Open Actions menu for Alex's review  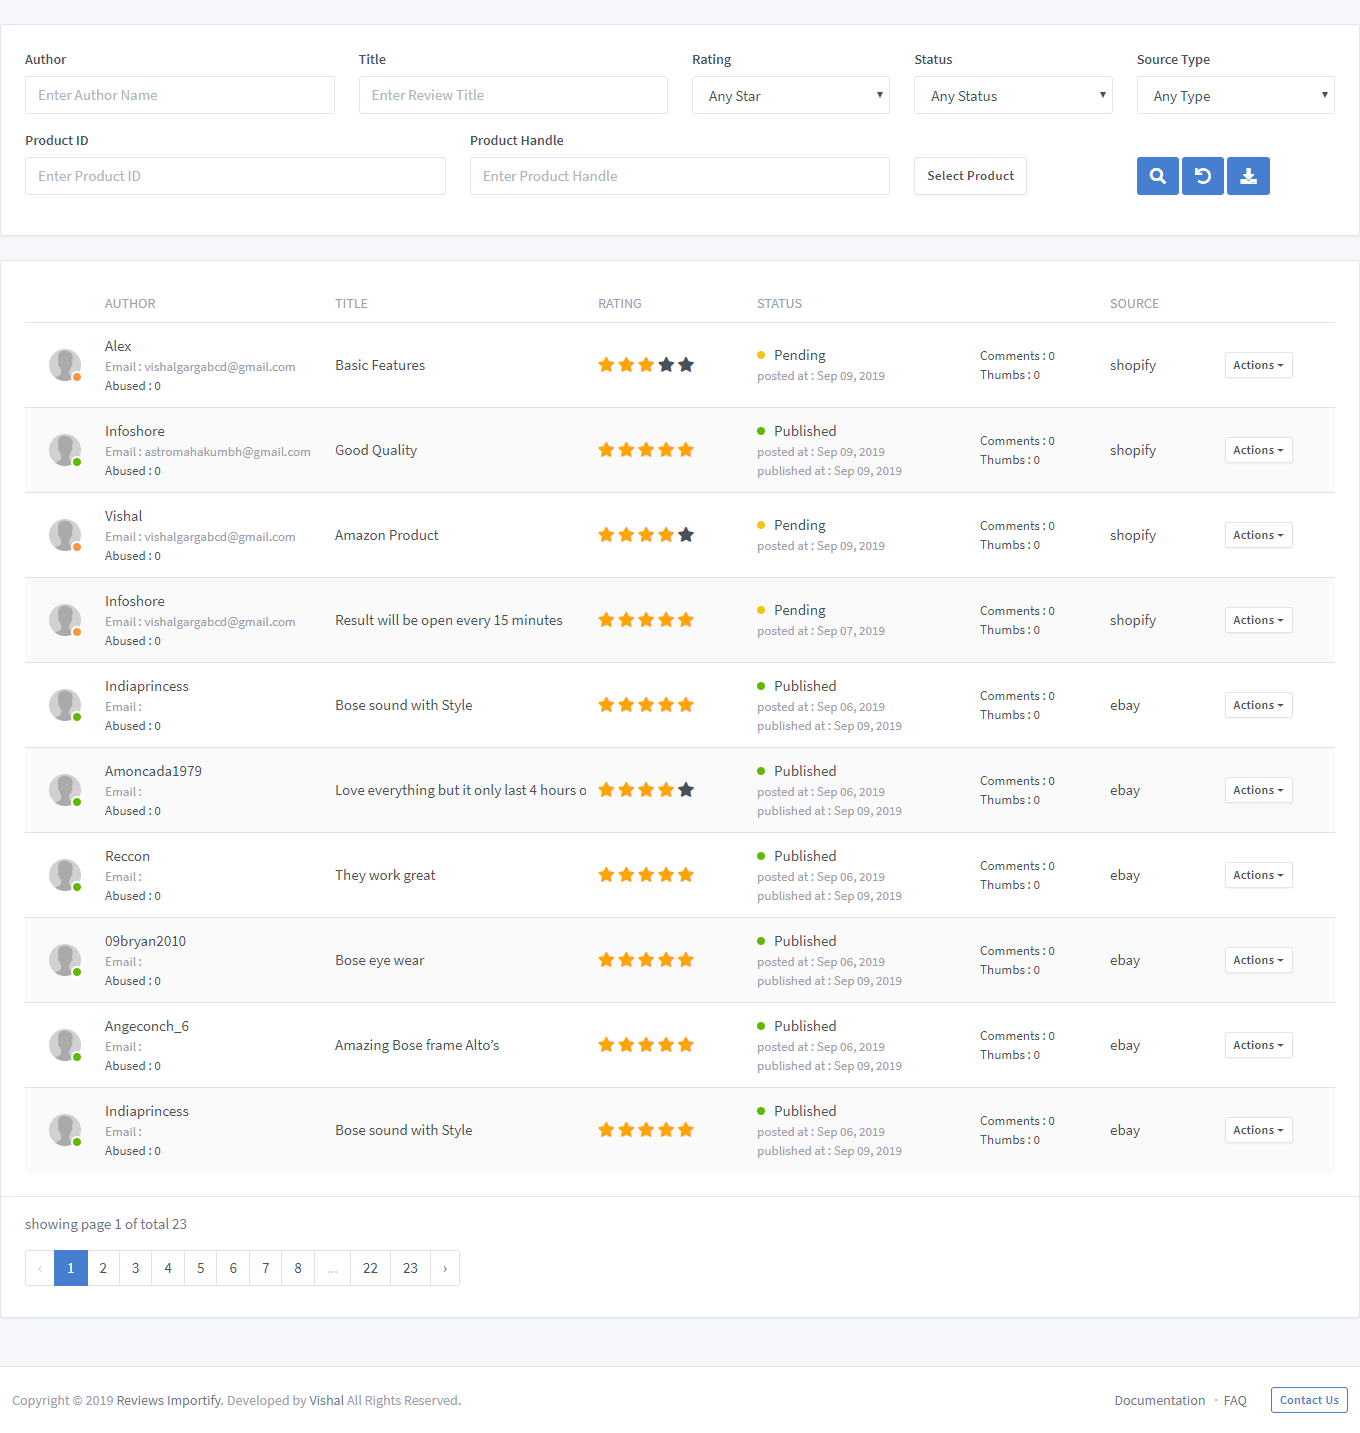[x=1258, y=365]
